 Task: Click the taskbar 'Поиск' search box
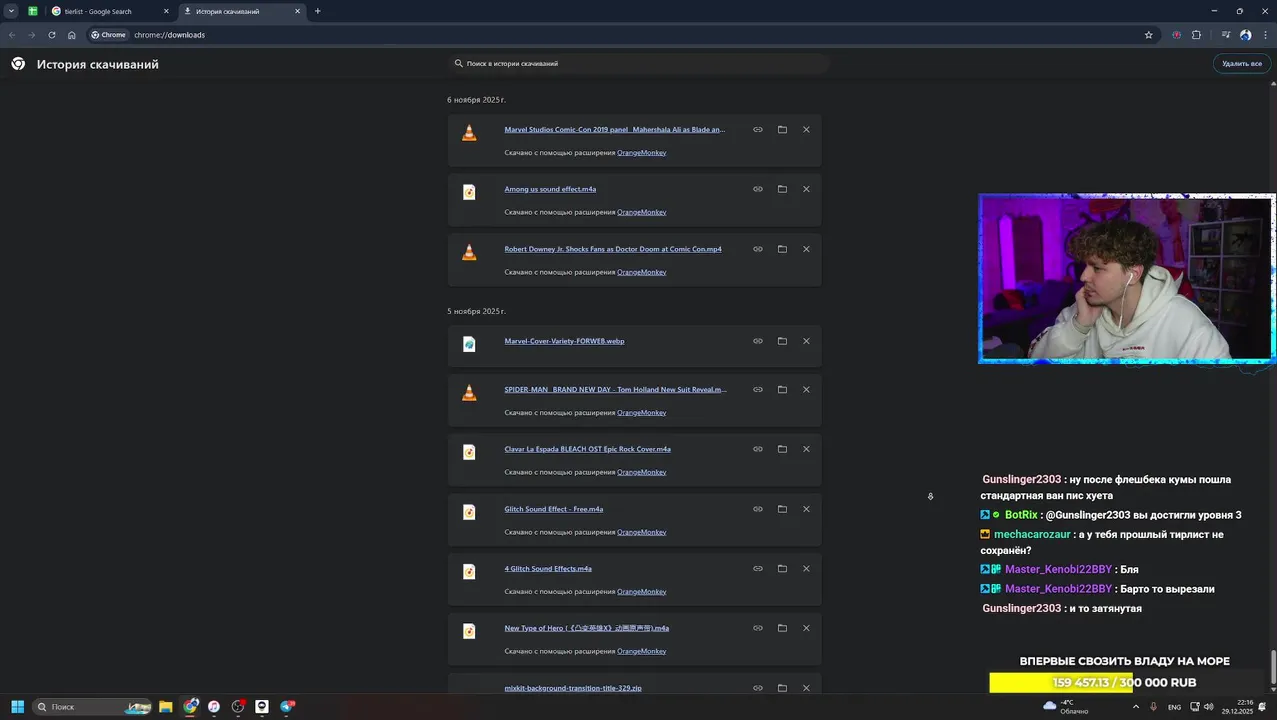coord(92,707)
